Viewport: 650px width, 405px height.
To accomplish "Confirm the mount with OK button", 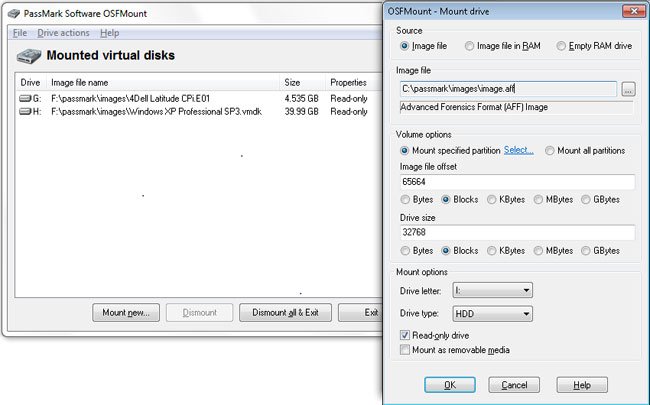I will [x=450, y=385].
